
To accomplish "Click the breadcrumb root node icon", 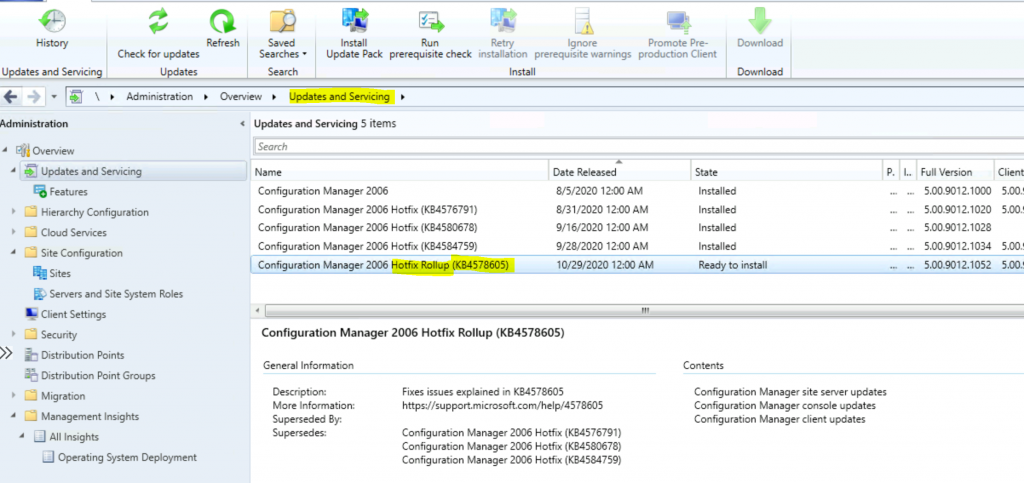I will 76,97.
